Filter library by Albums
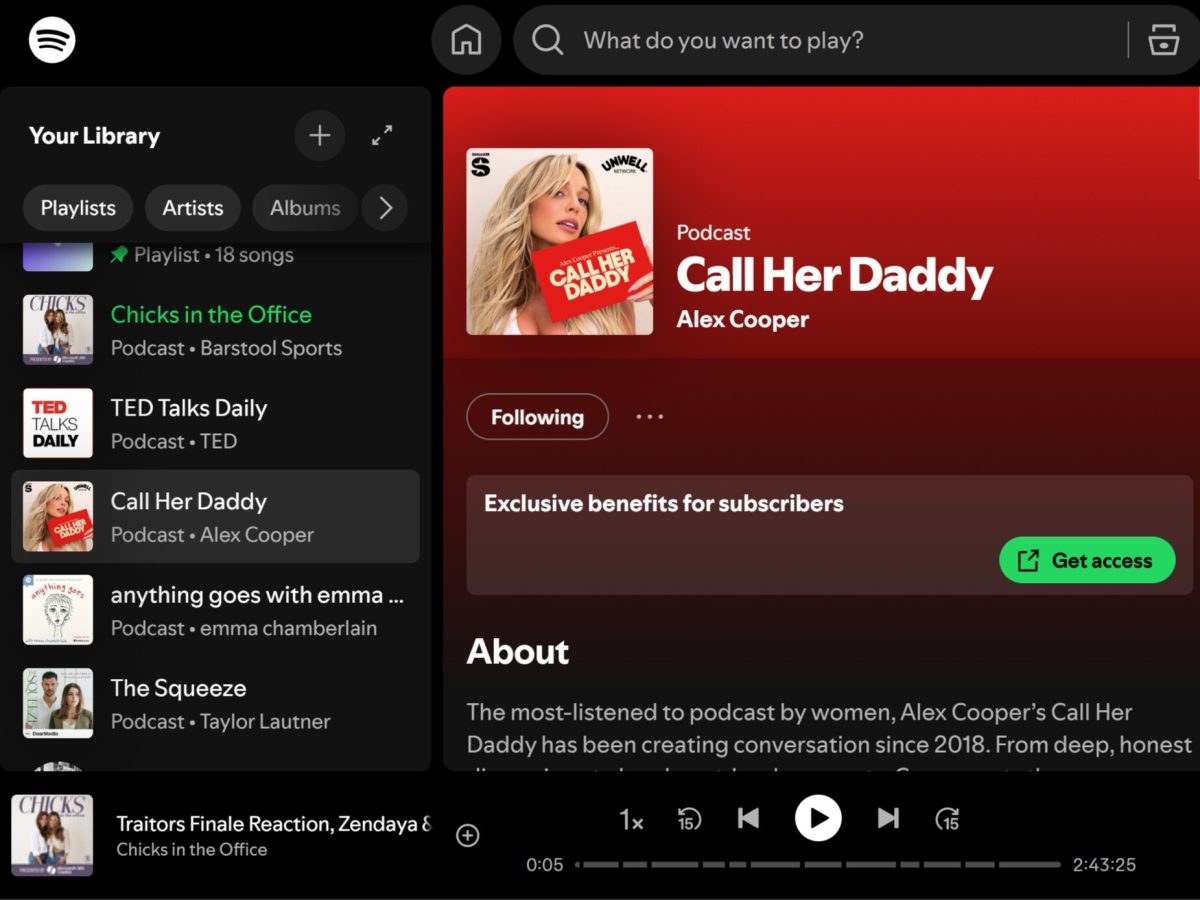This screenshot has height=900, width=1200. (305, 208)
